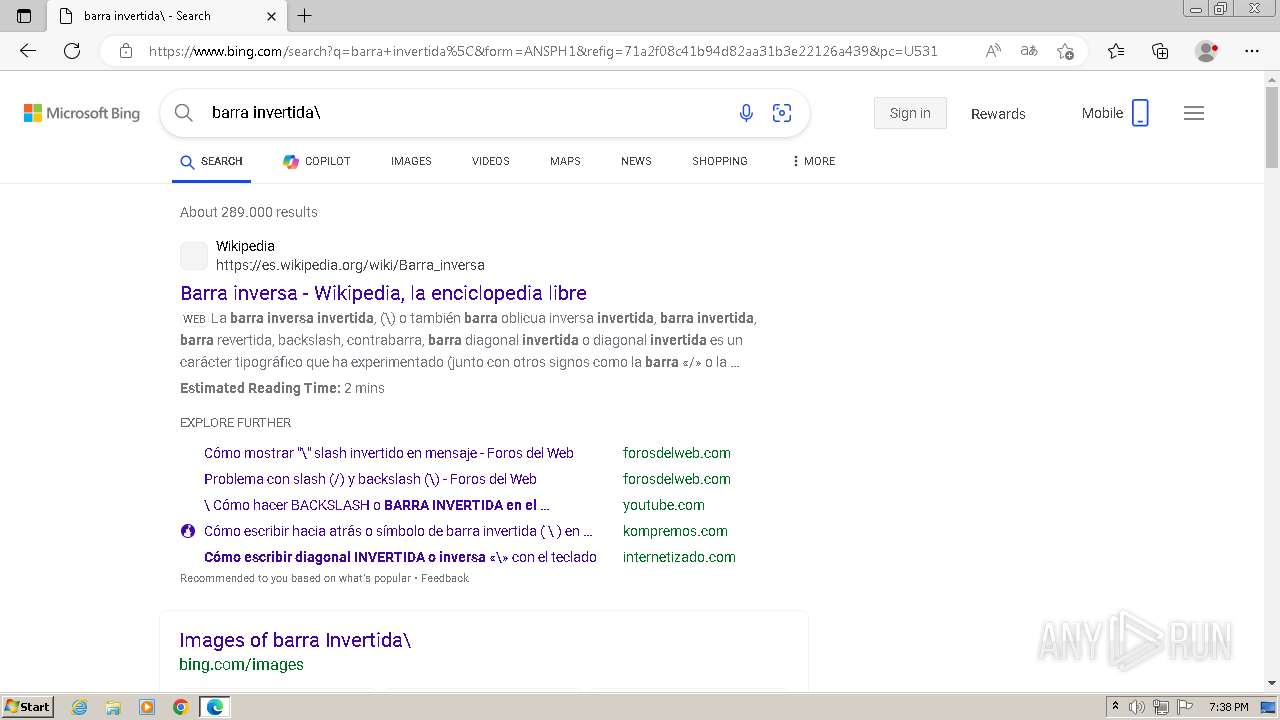The width and height of the screenshot is (1280, 720).
Task: Switch to the NEWS tab
Action: click(x=636, y=161)
